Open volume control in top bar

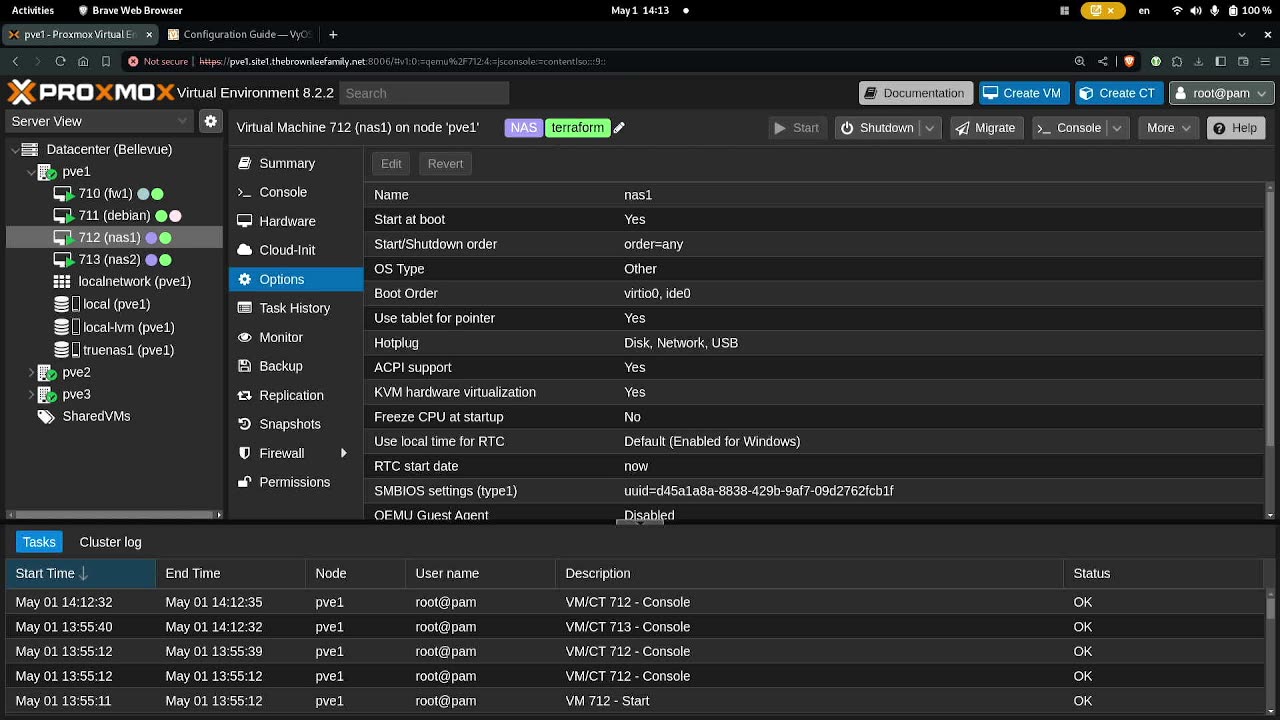(x=1196, y=10)
